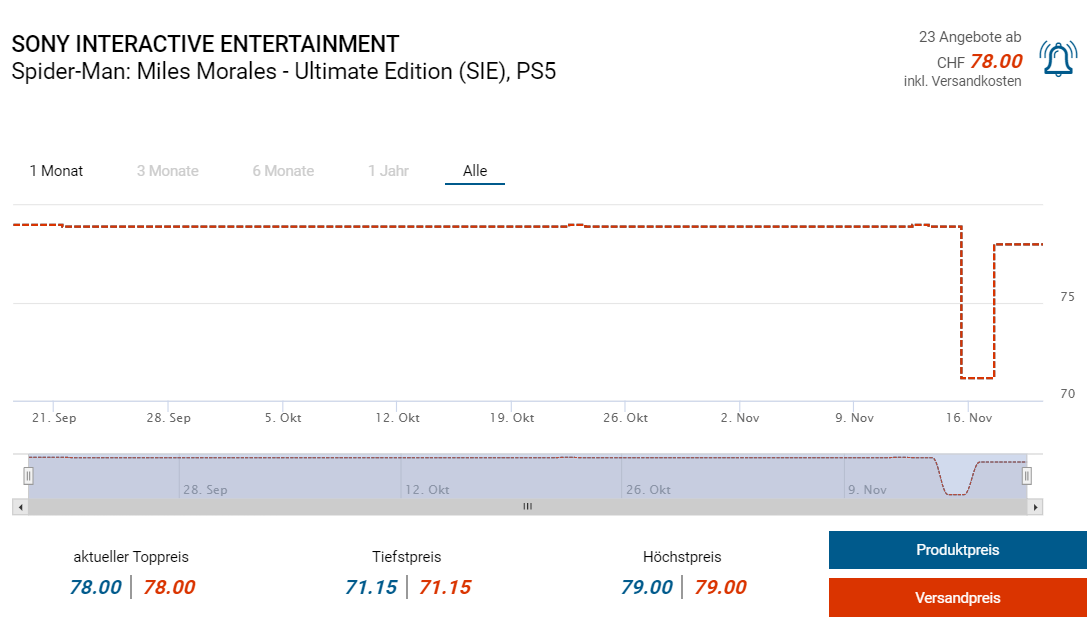Choose the 1 Jahr time range
The image size is (1091, 625).
click(x=388, y=171)
